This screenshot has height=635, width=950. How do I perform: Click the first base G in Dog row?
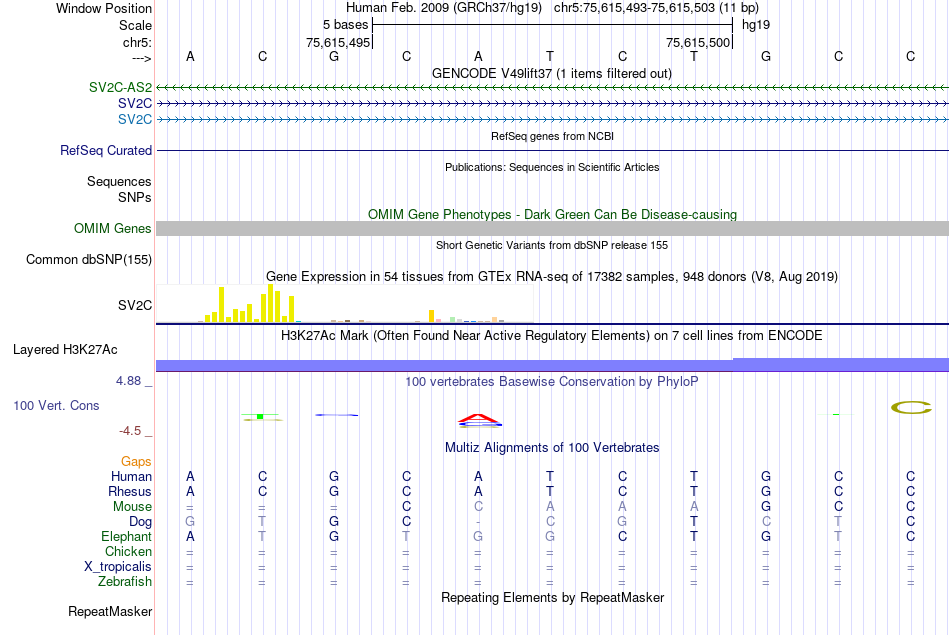190,521
